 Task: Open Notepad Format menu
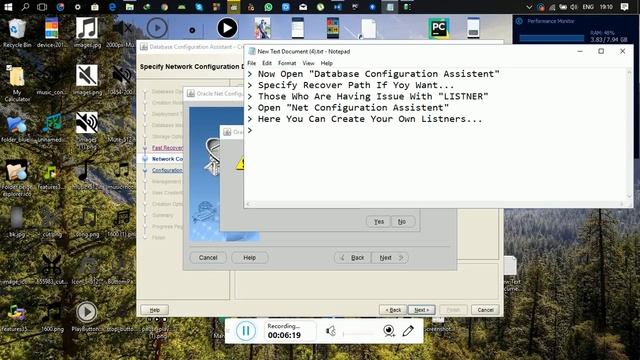(287, 63)
